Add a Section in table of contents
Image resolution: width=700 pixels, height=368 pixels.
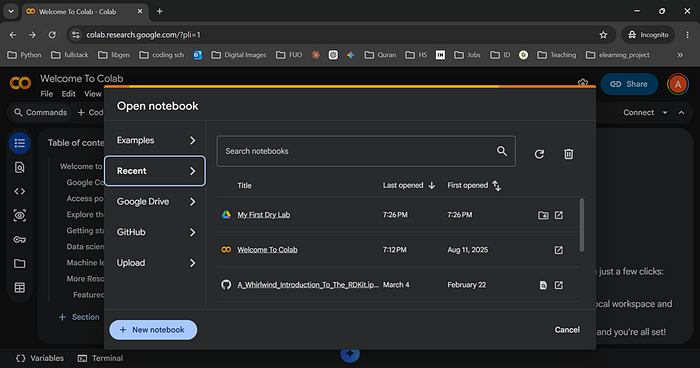pyautogui.click(x=79, y=317)
